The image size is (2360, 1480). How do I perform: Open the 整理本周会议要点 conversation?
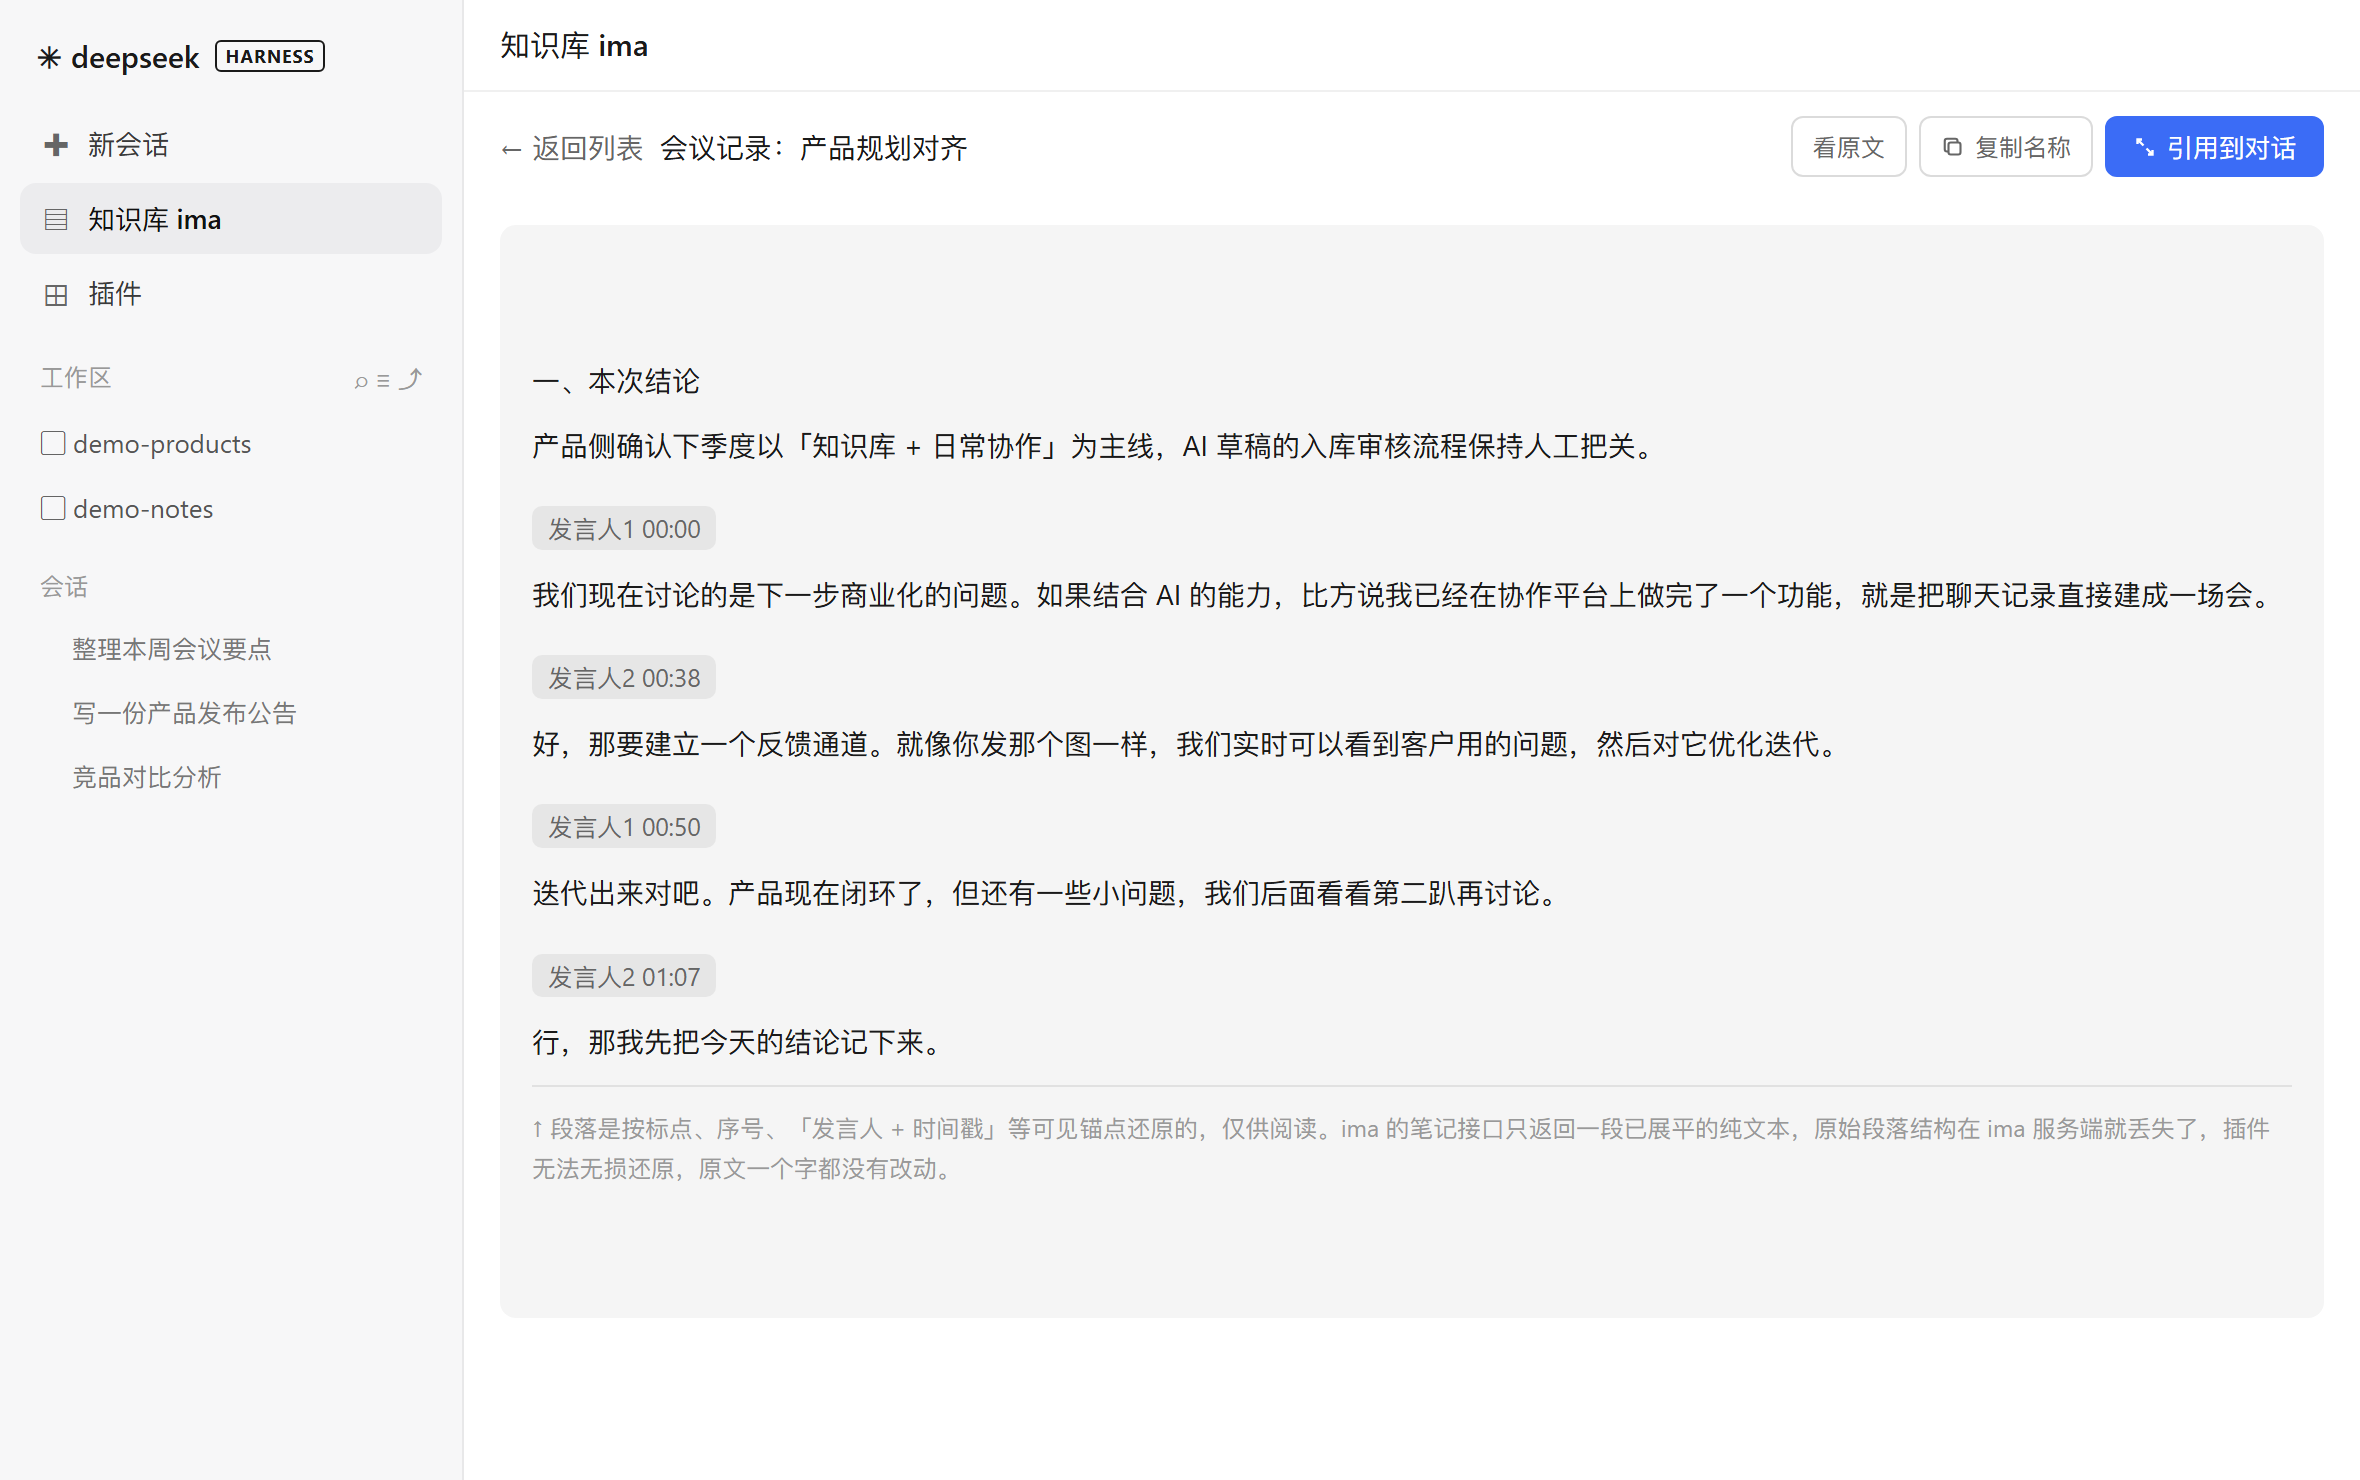click(172, 649)
